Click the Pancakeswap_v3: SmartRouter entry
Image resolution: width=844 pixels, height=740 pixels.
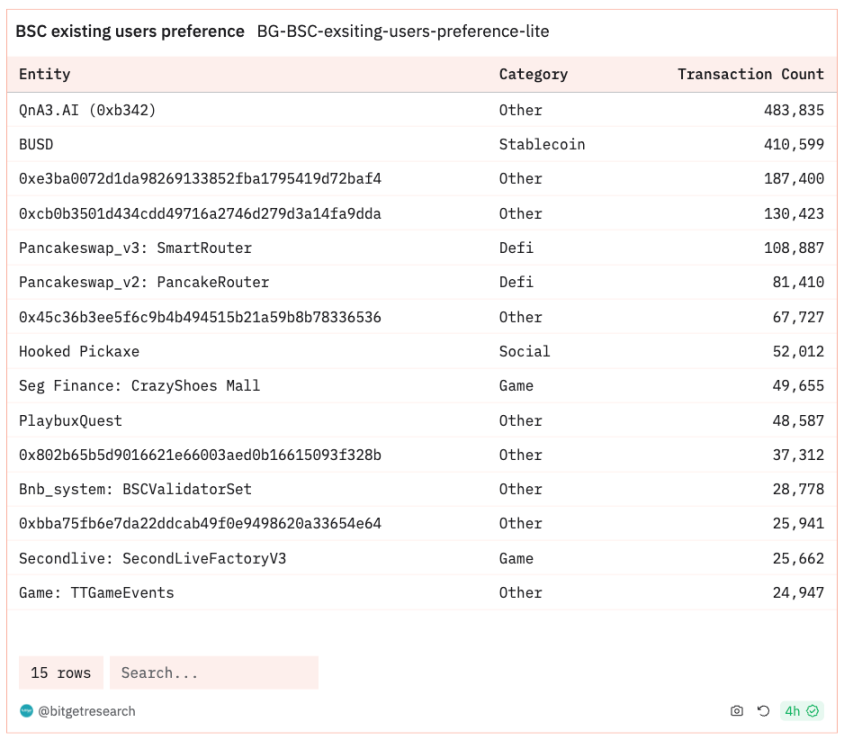pos(135,248)
